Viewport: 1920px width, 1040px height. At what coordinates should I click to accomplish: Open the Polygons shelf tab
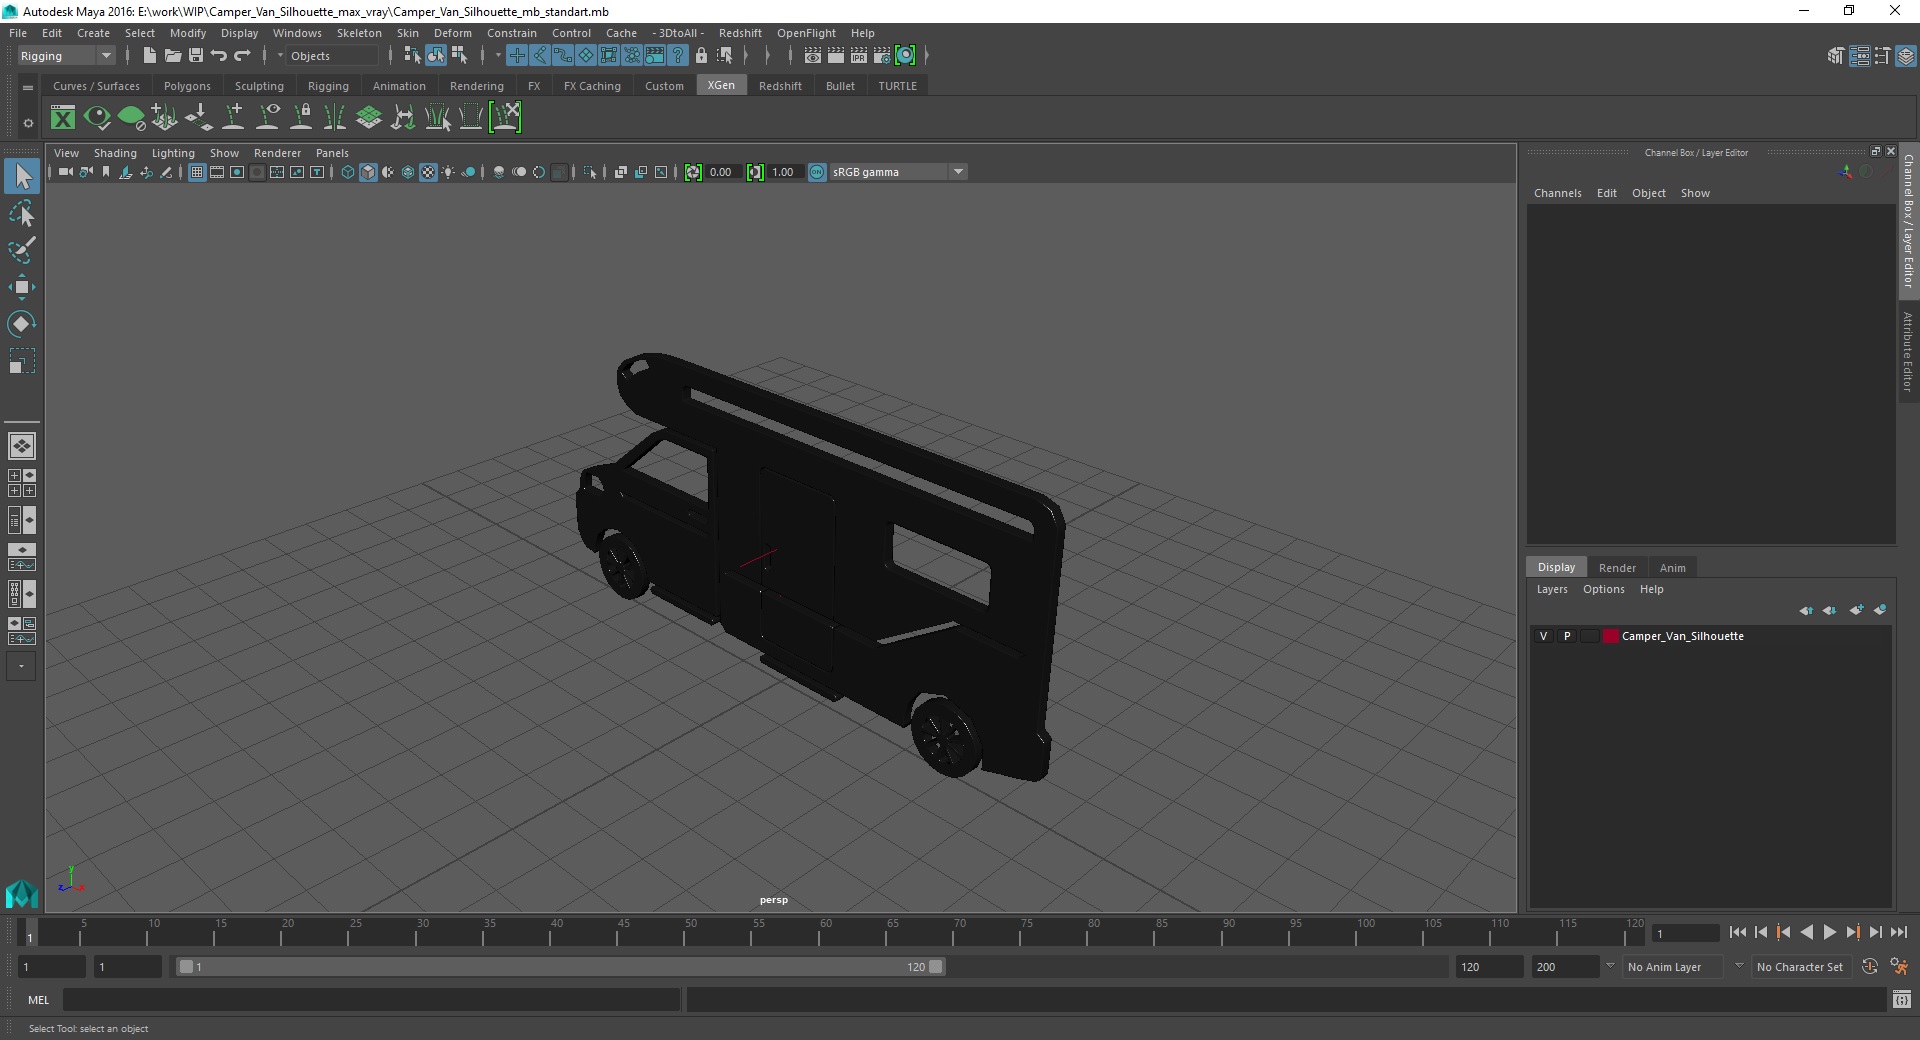187,86
